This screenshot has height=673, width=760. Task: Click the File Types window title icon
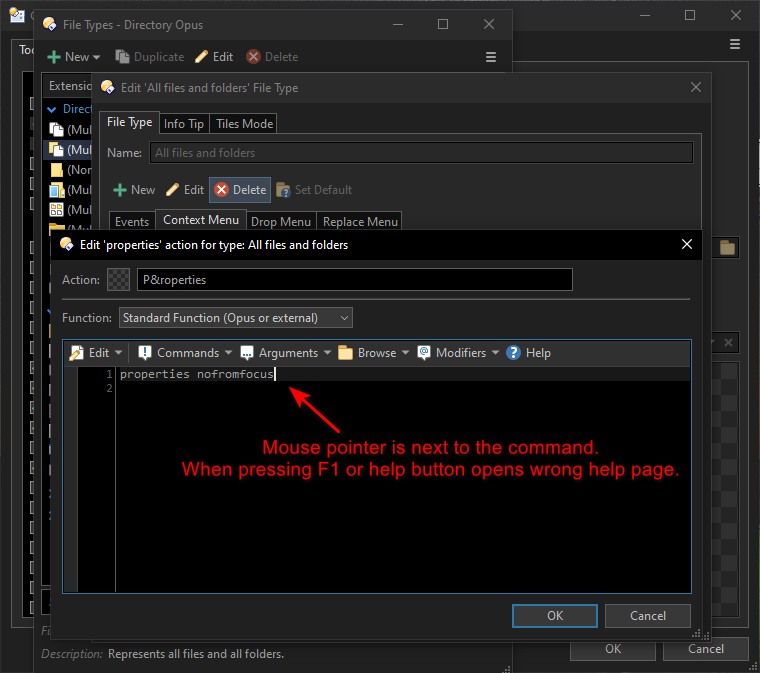pyautogui.click(x=49, y=24)
